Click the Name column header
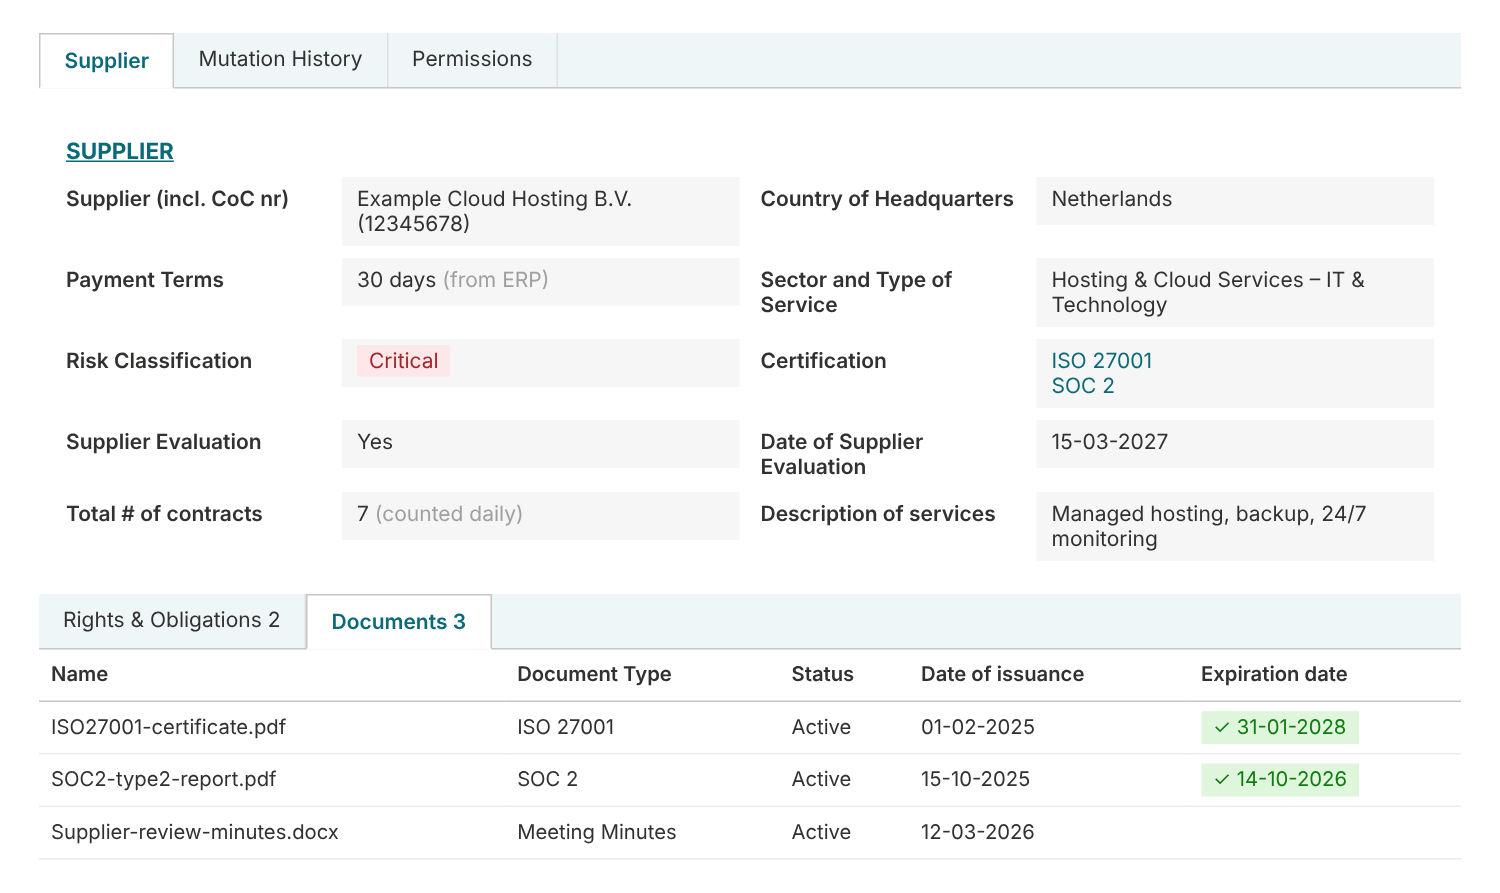Image resolution: width=1500 pixels, height=893 pixels. coord(80,674)
